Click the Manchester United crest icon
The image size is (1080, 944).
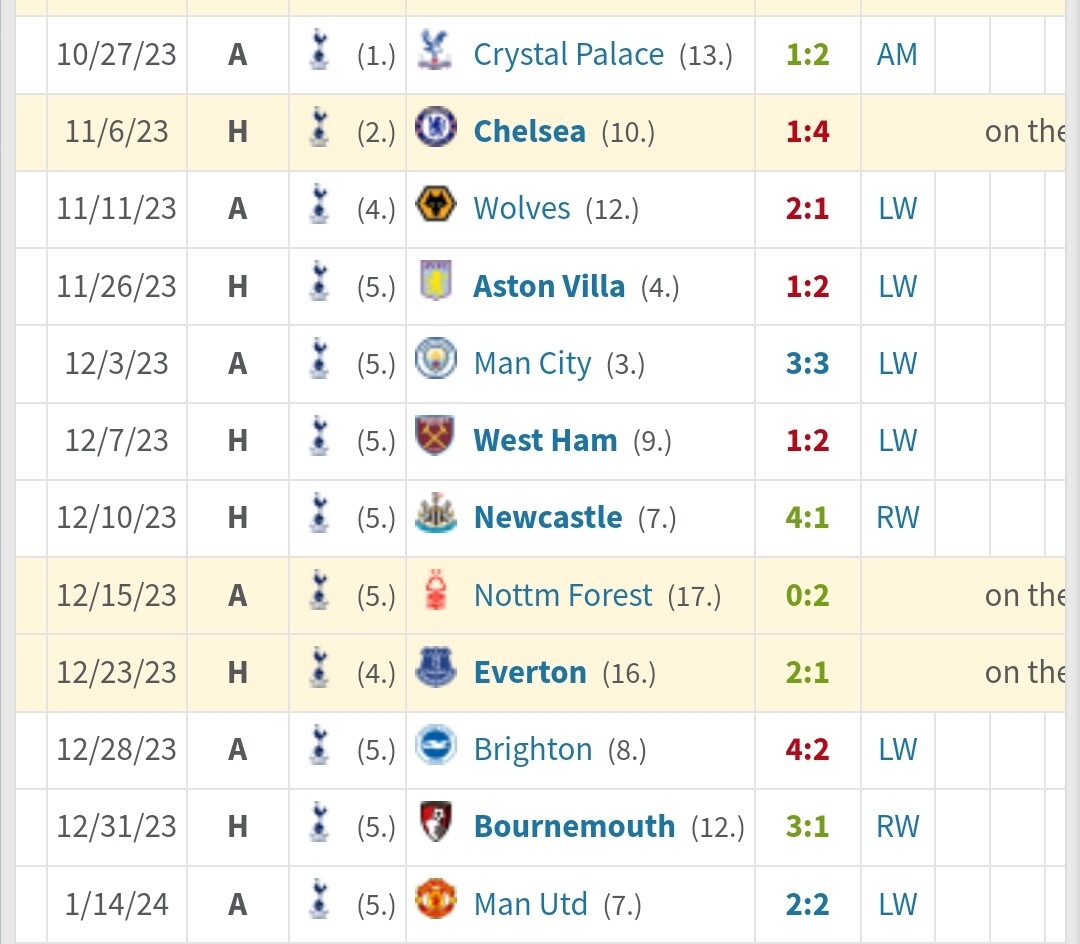(x=435, y=899)
